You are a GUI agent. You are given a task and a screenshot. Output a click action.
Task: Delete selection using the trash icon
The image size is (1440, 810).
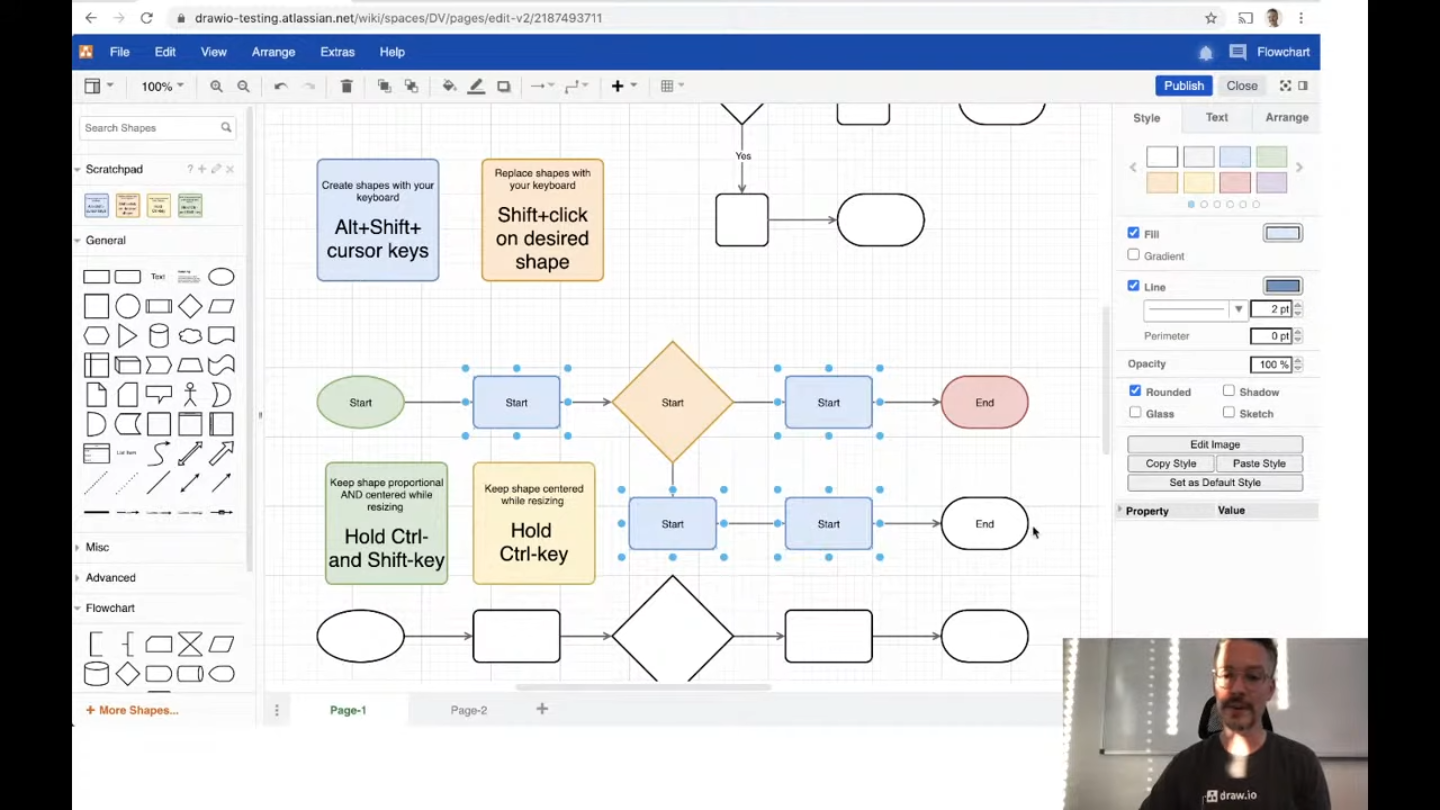[345, 86]
